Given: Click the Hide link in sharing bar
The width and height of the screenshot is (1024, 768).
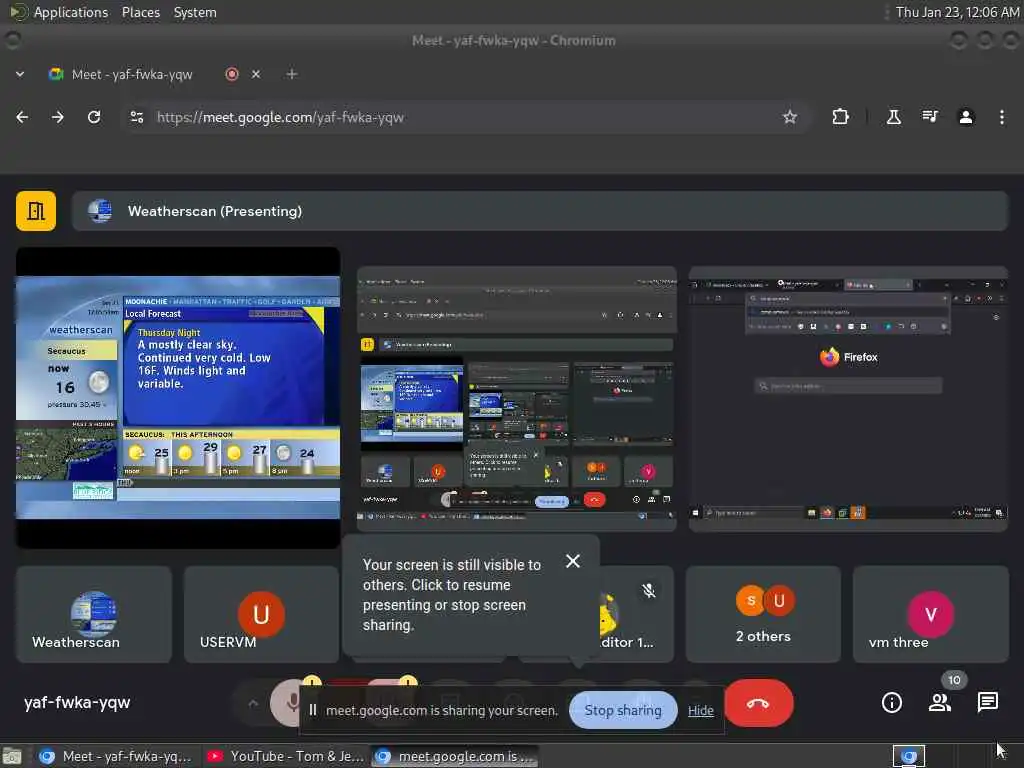Looking at the screenshot, I should coord(701,711).
